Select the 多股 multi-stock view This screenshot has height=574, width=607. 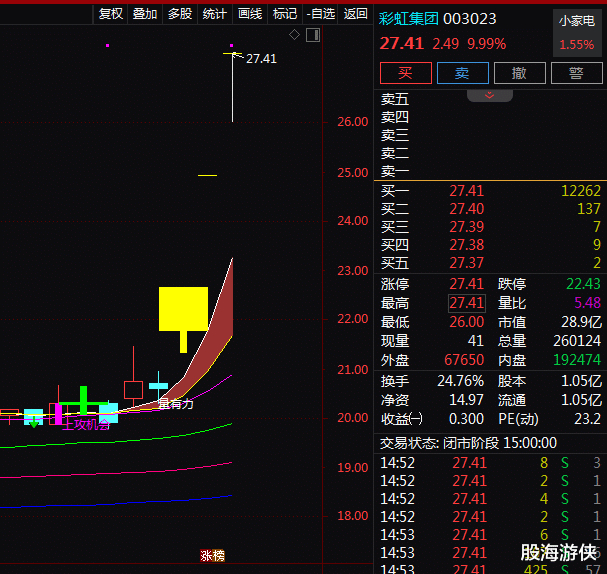[x=180, y=14]
